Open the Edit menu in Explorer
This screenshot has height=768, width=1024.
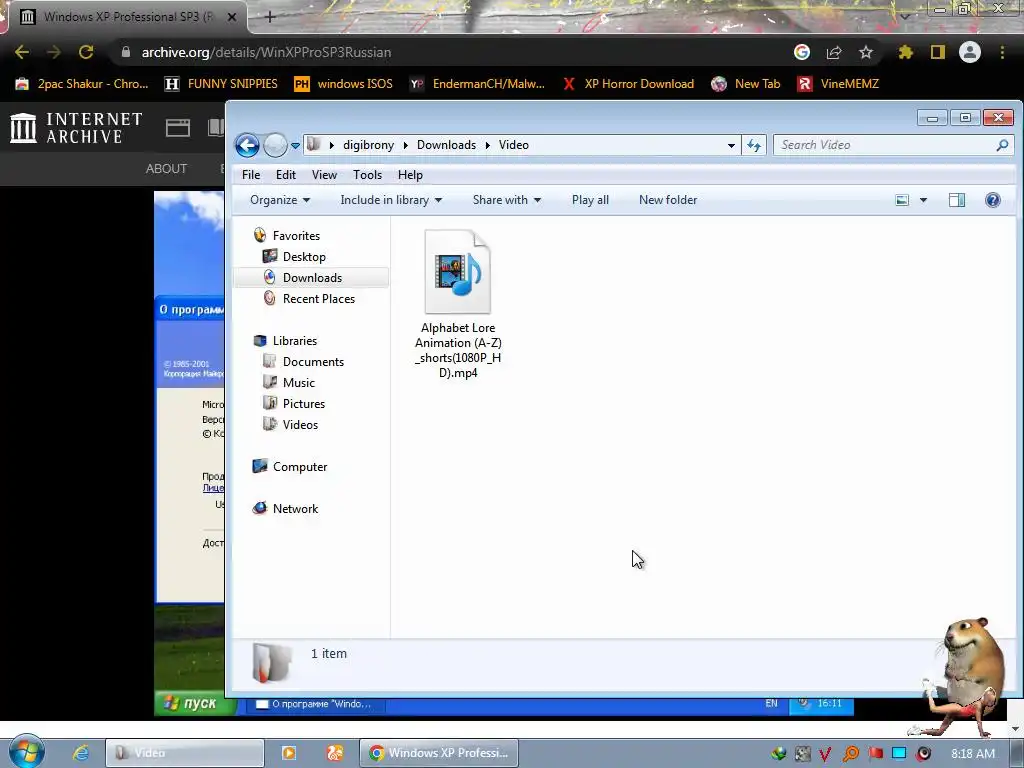pyautogui.click(x=285, y=175)
